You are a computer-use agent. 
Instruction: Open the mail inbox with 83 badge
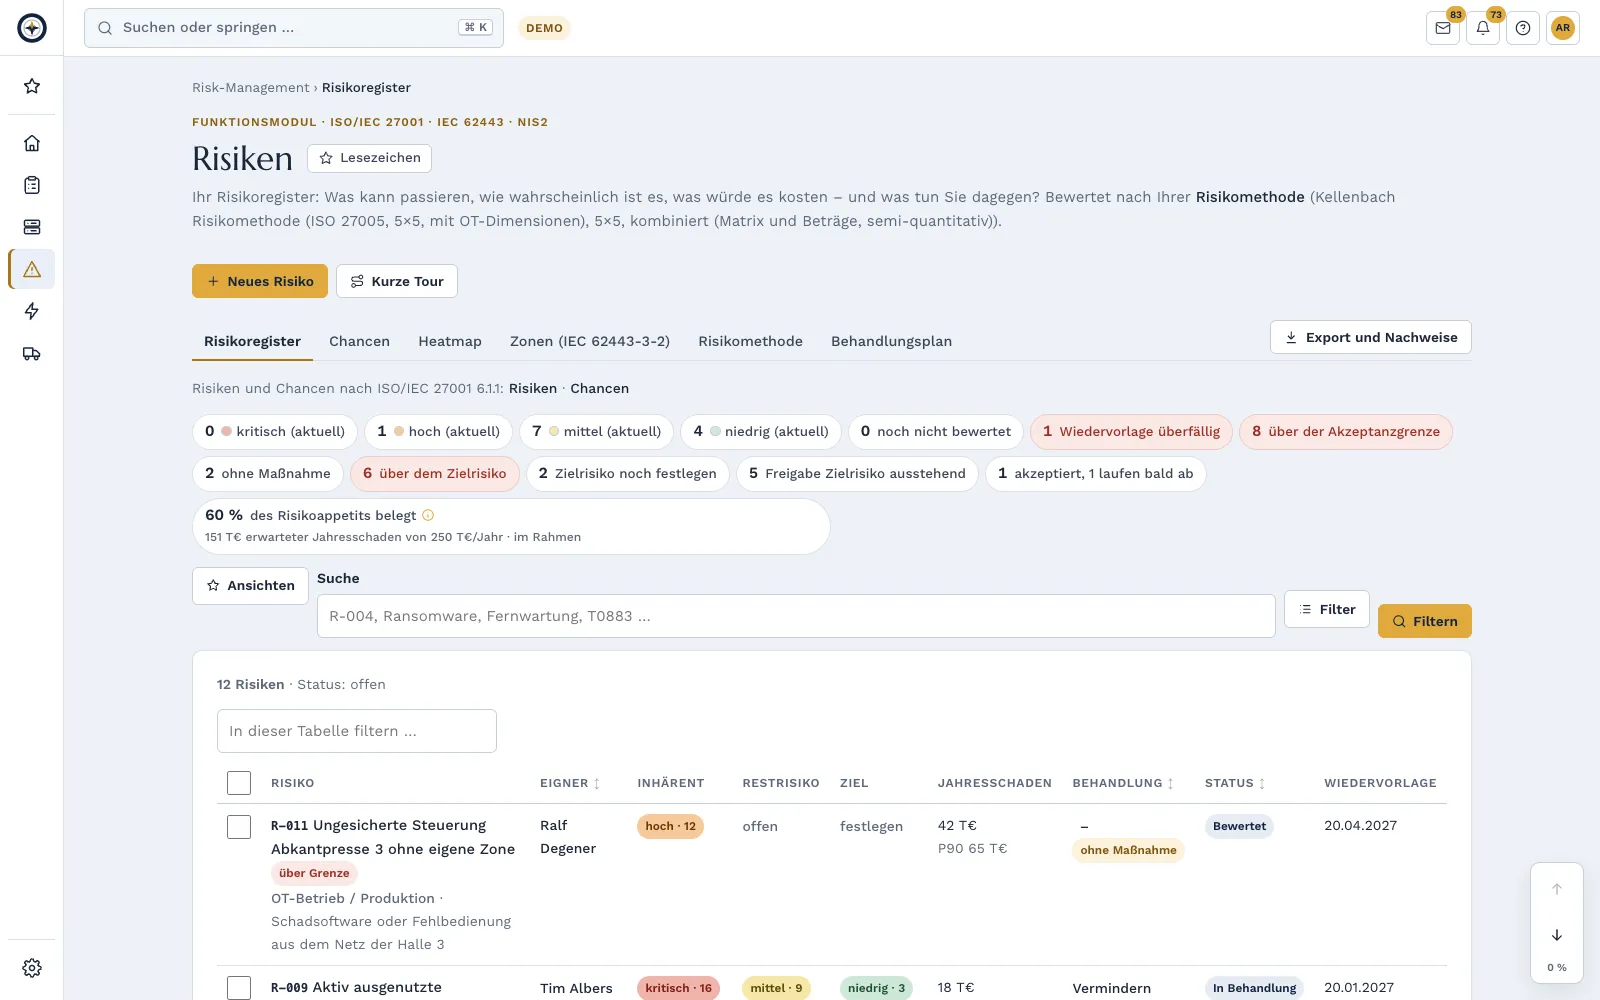[1443, 28]
